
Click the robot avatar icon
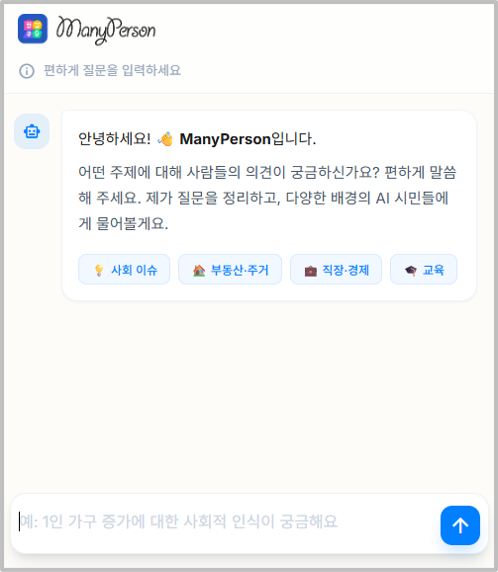32,131
